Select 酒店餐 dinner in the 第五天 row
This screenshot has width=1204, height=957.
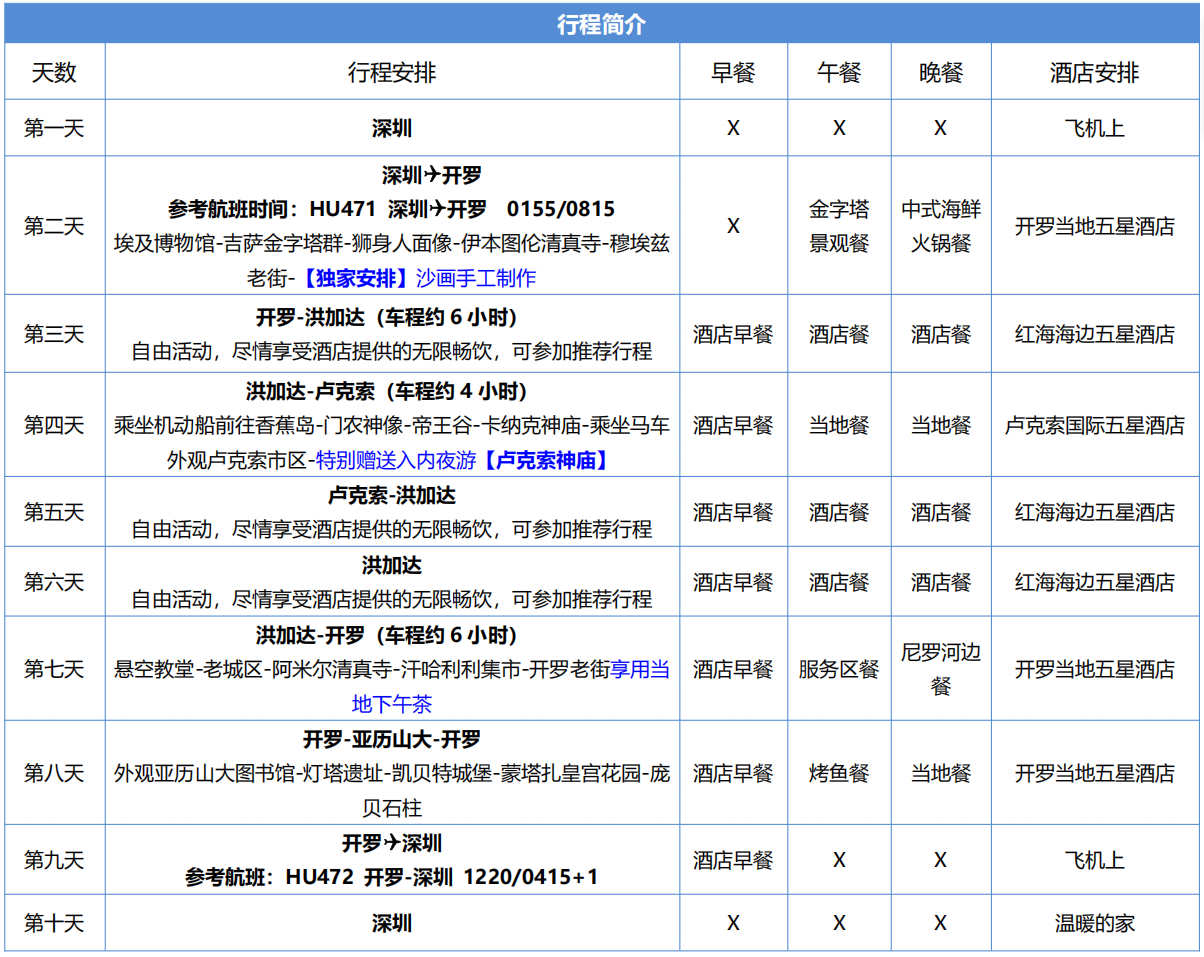tap(940, 512)
